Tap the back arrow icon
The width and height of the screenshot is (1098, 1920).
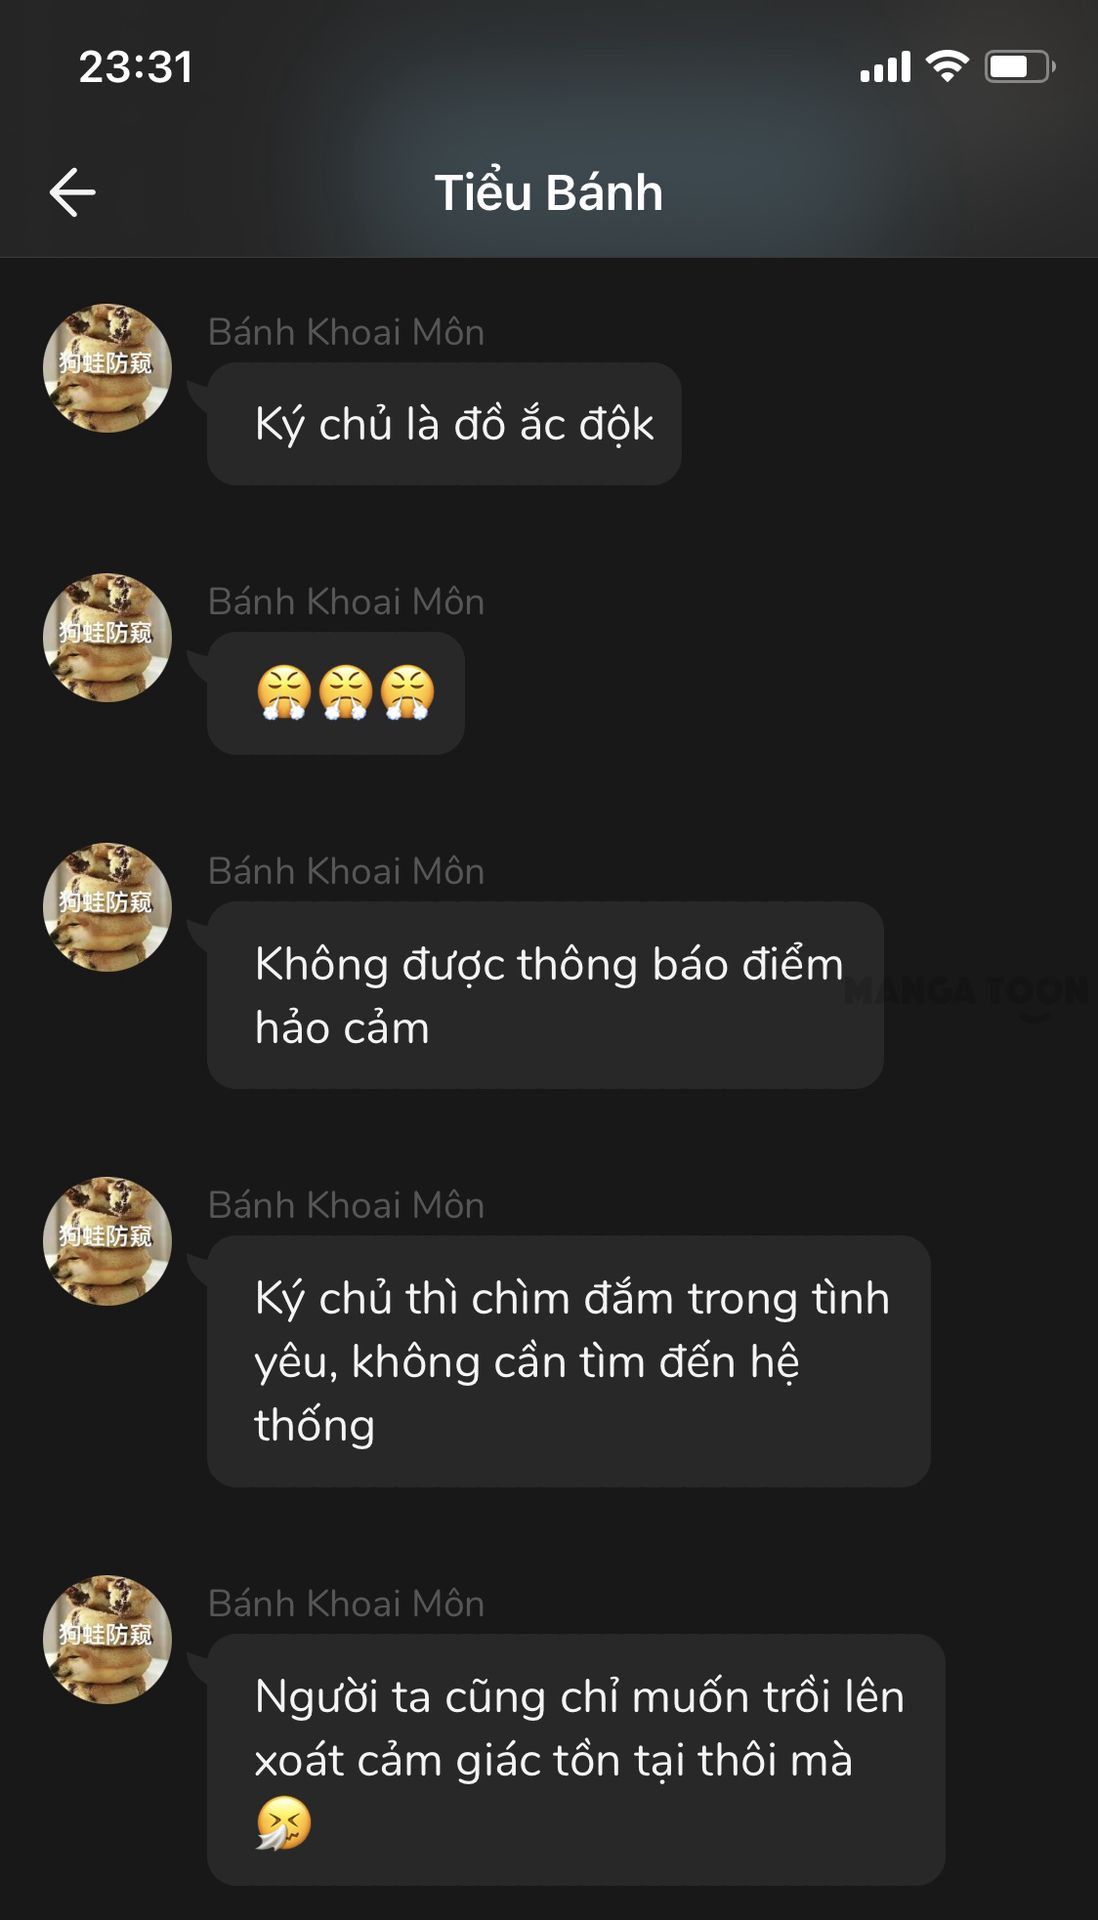point(73,192)
